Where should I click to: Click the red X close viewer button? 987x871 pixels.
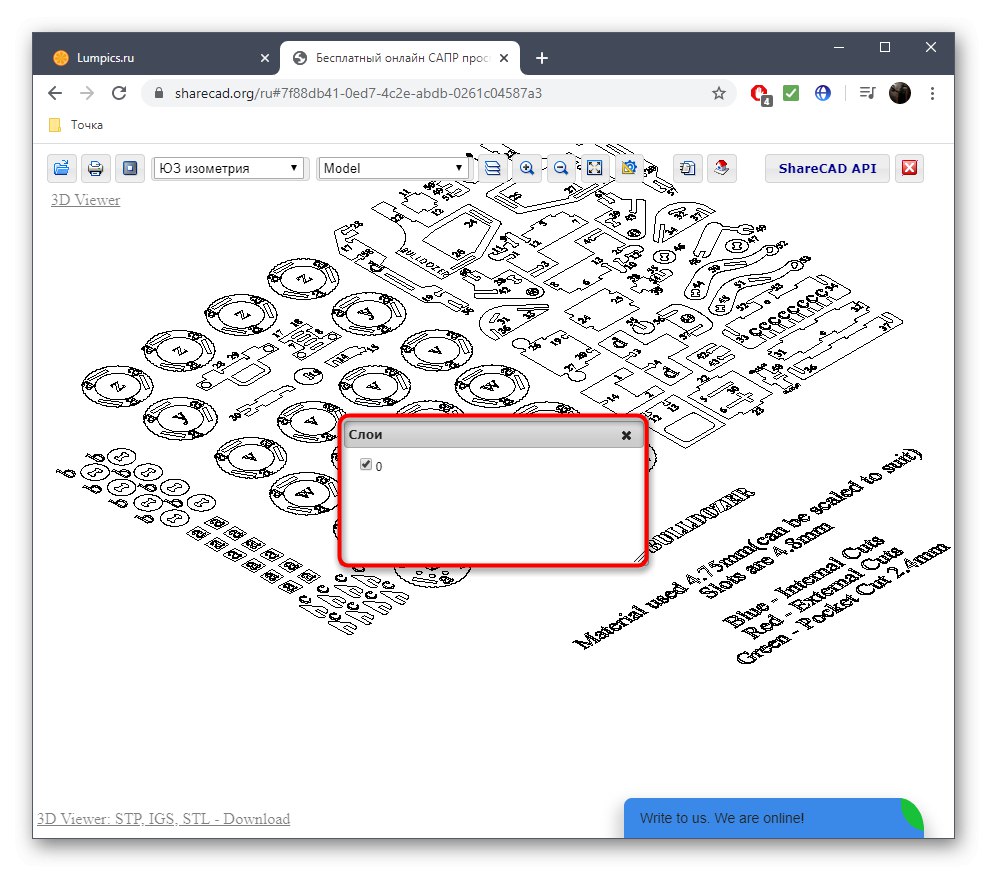click(910, 168)
